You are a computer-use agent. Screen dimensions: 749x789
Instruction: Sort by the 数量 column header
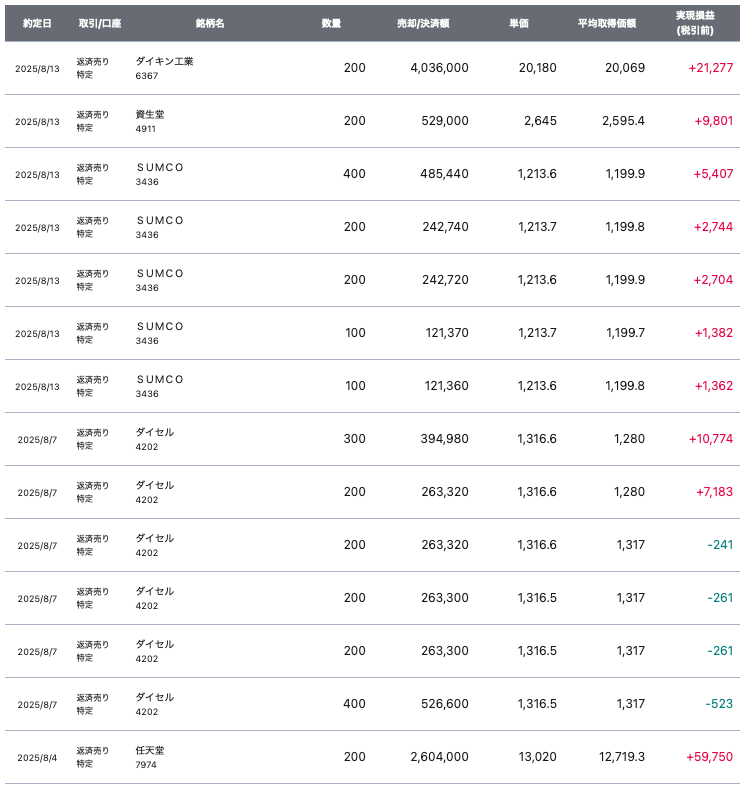tap(332, 23)
